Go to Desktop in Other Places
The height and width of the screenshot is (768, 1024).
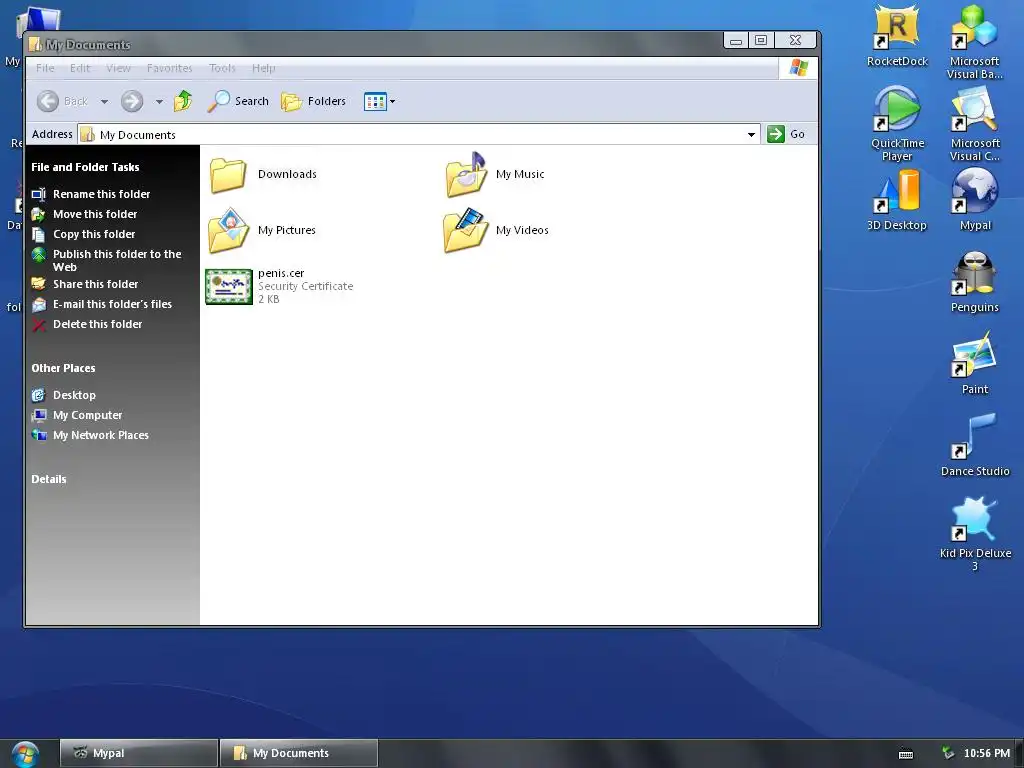click(74, 395)
